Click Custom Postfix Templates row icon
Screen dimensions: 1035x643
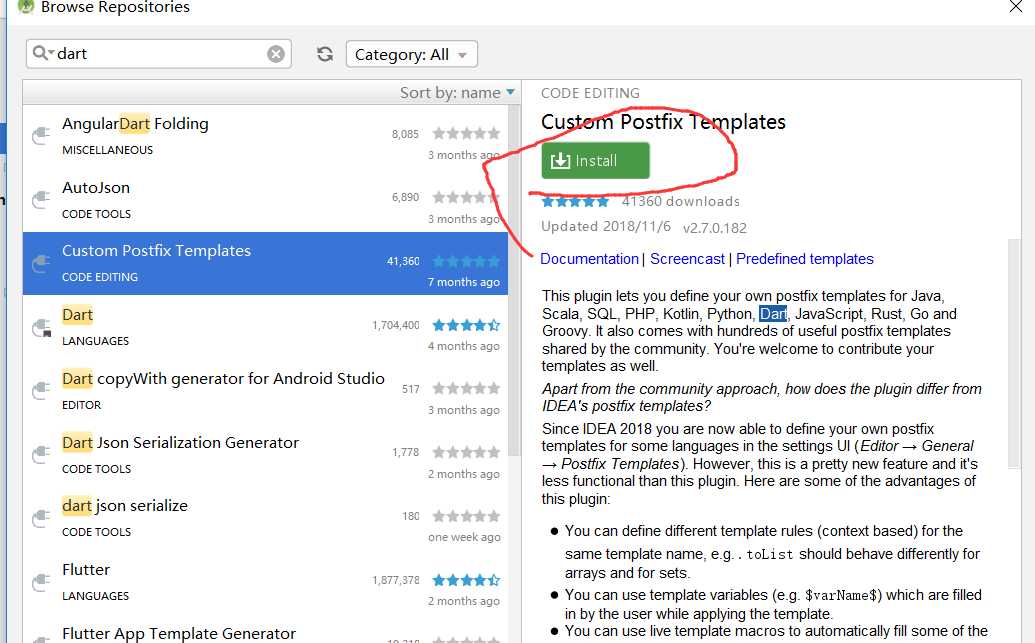41,263
